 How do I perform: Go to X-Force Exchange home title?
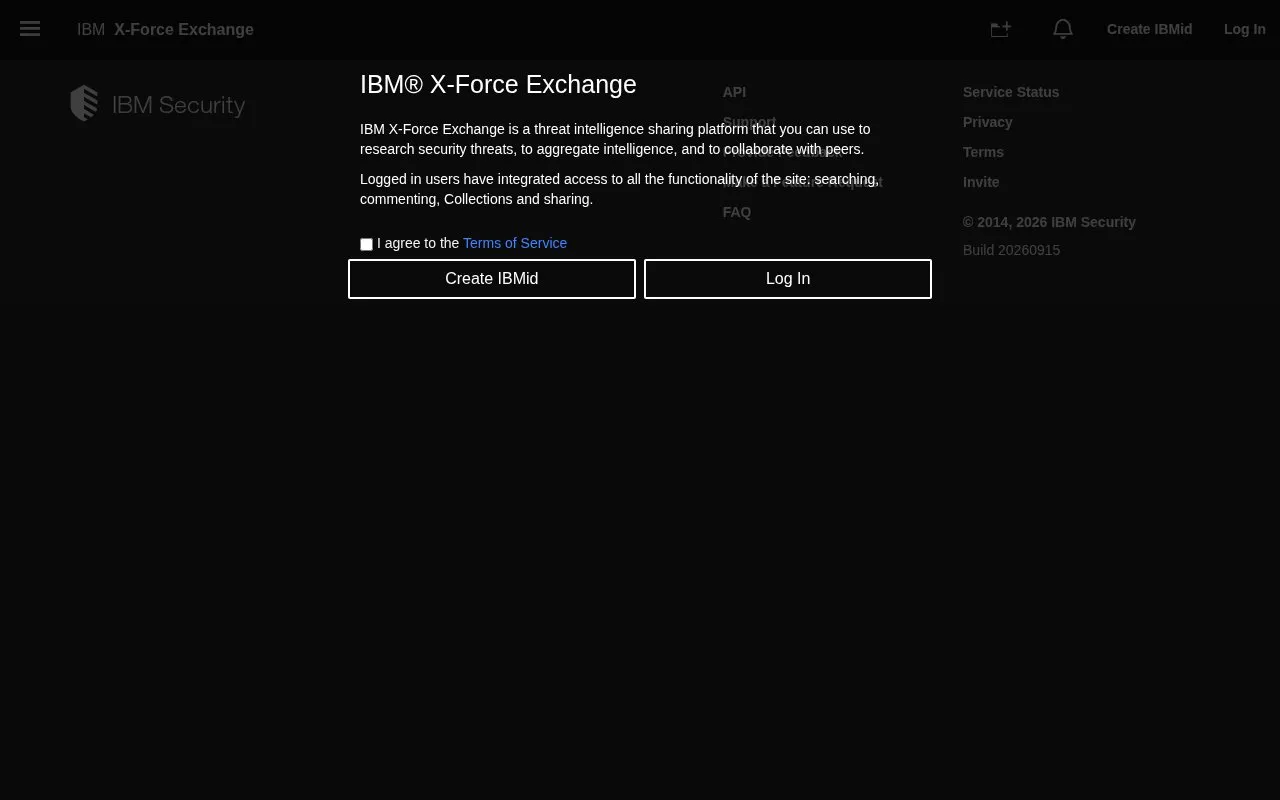(x=165, y=29)
